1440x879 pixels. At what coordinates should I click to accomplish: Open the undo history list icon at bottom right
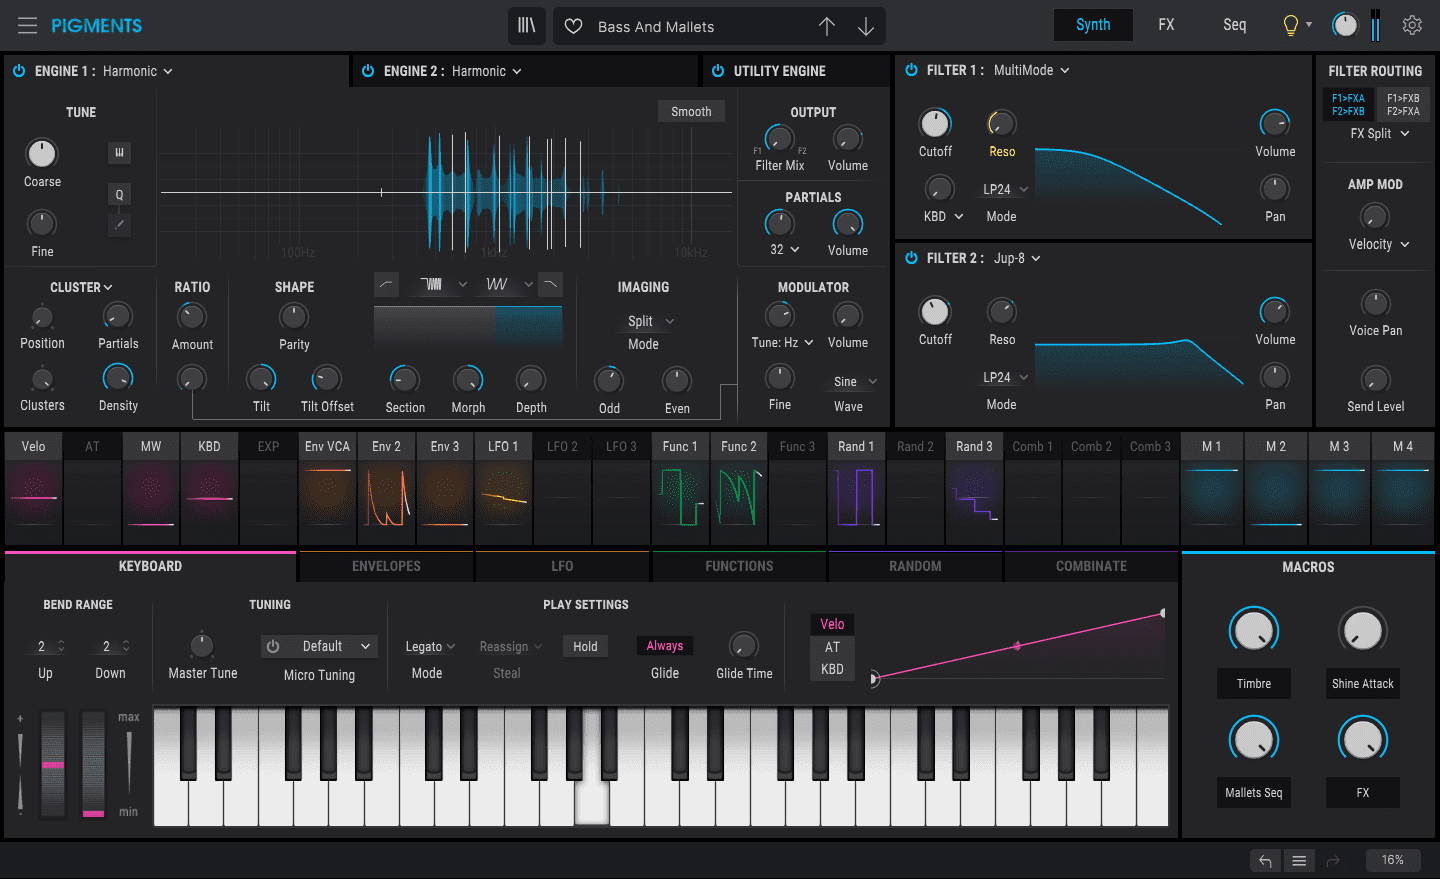(1299, 860)
